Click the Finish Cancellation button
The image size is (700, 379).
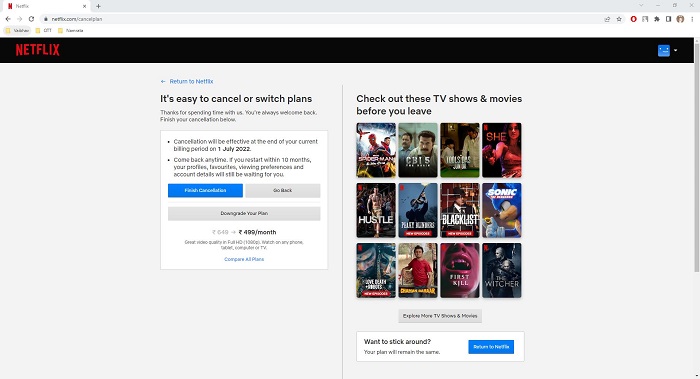tap(205, 190)
